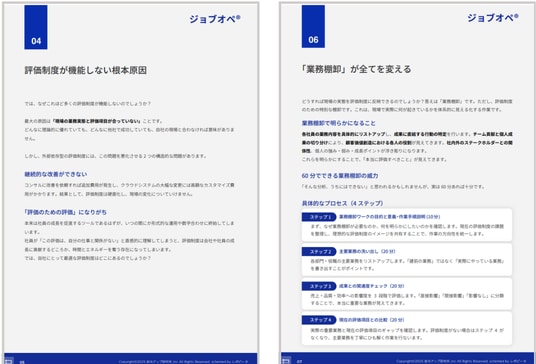The height and width of the screenshot is (364, 536).
Task: Select the blue 06 page number block
Action: [313, 26]
